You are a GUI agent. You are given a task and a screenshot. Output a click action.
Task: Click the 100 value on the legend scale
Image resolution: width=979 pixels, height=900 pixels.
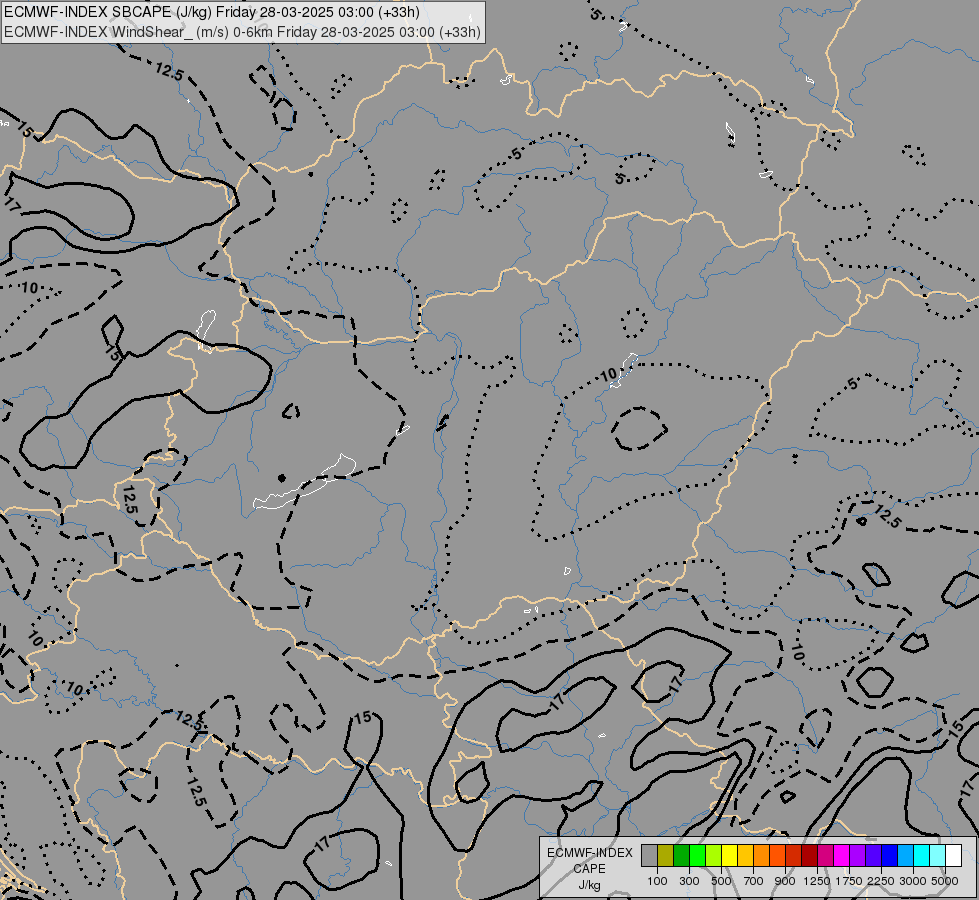point(657,881)
